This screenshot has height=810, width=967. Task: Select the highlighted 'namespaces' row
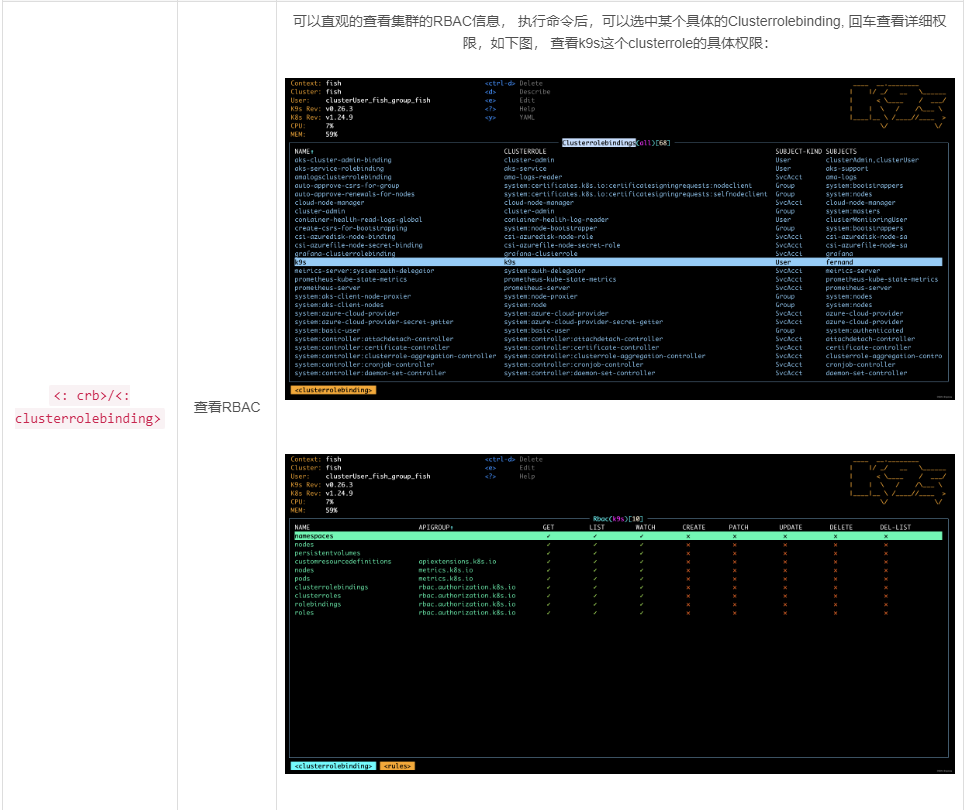click(x=618, y=536)
